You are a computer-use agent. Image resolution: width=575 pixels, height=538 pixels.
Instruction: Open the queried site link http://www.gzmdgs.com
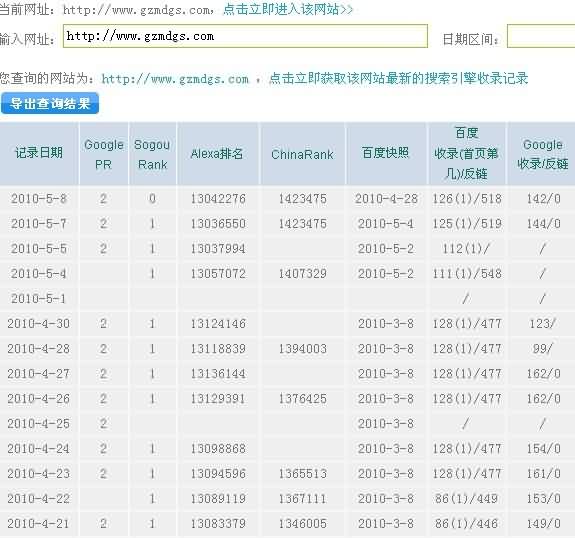(175, 78)
